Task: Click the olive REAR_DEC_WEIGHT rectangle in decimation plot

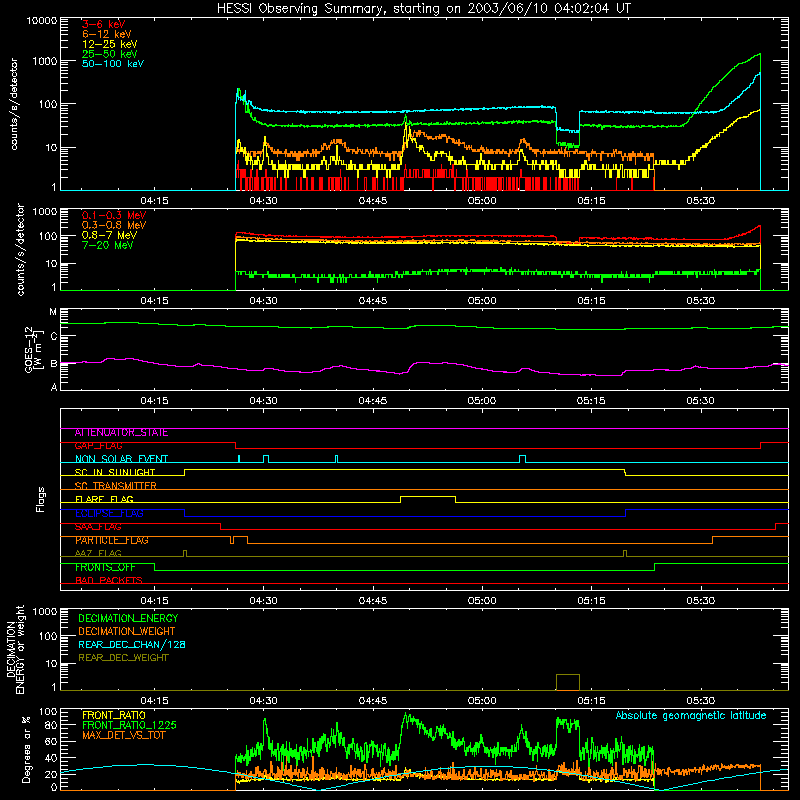Action: [x=568, y=682]
